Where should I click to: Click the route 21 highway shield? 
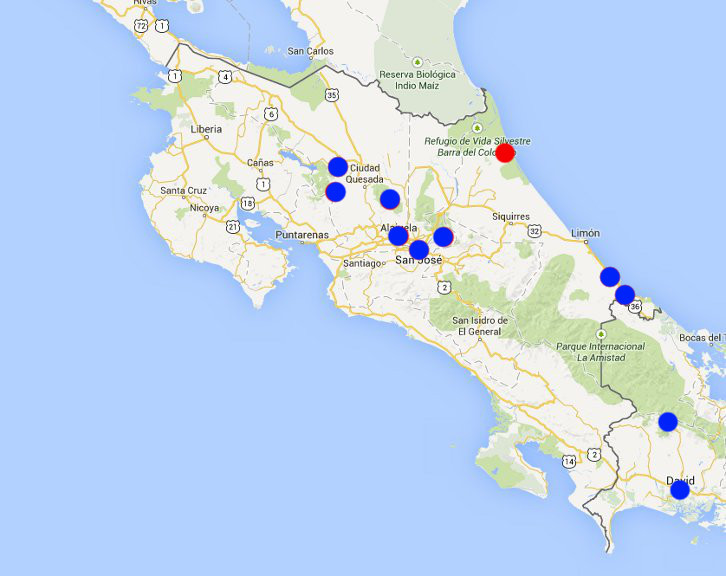pos(233,227)
